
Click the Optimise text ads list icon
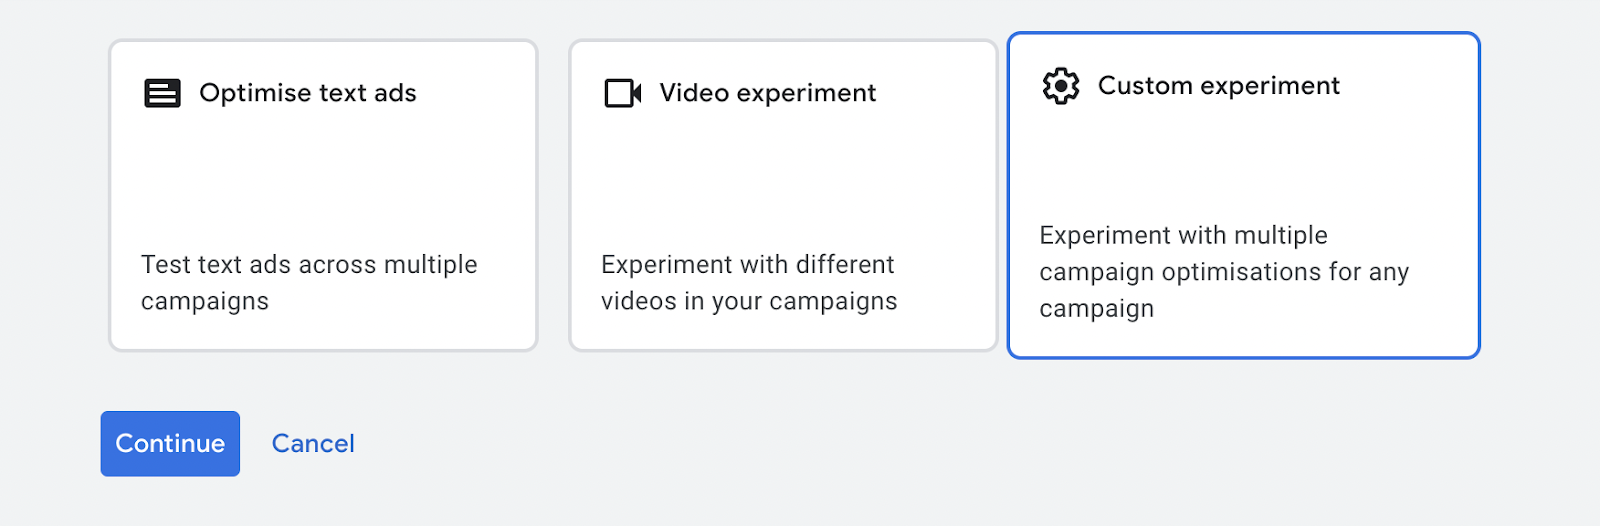click(162, 93)
